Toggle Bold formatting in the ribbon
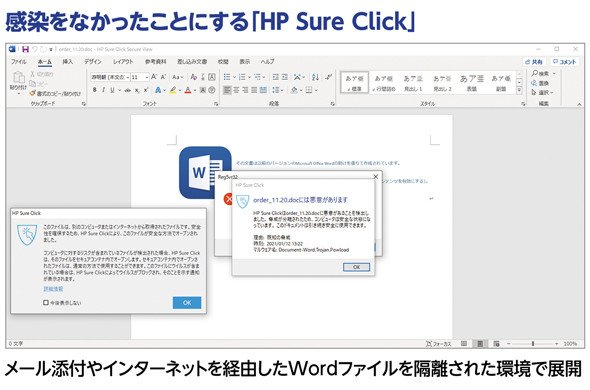This screenshot has width=590, height=390. pyautogui.click(x=95, y=90)
